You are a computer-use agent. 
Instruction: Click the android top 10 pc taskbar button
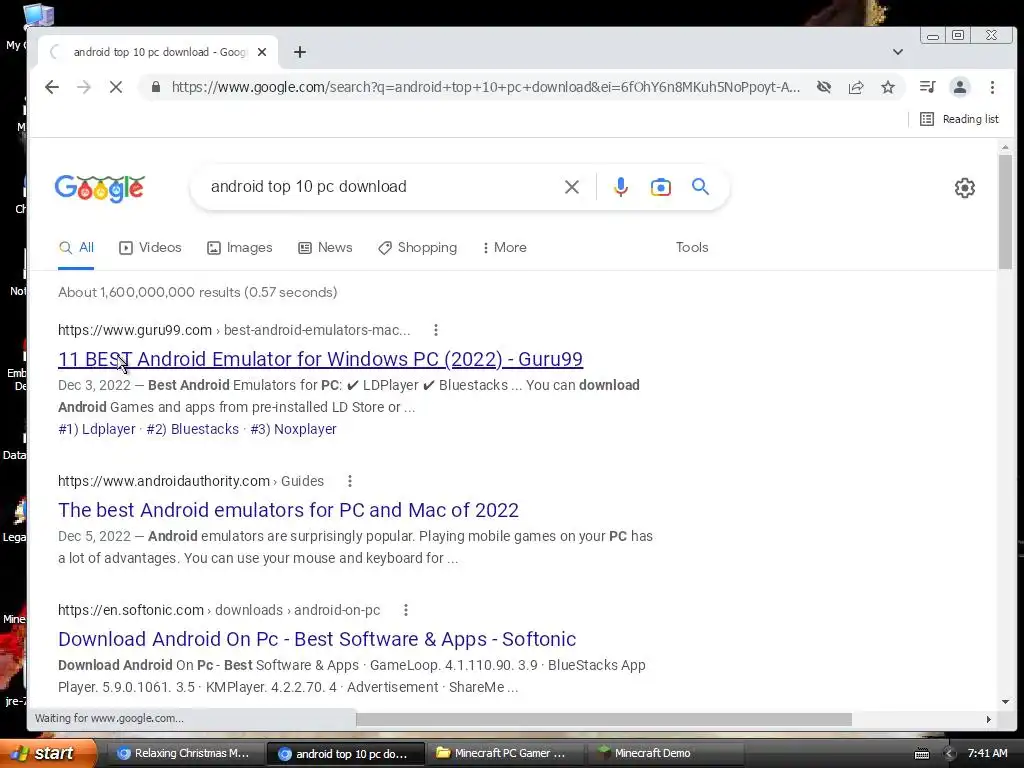click(x=345, y=754)
